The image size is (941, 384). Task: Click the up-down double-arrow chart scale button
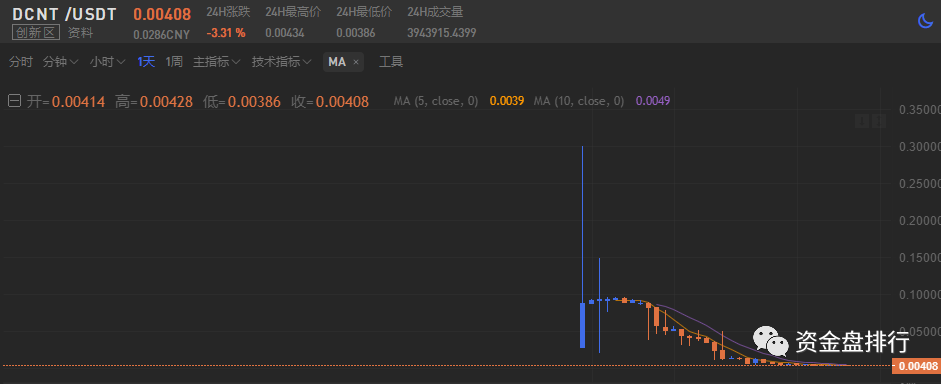[x=879, y=121]
